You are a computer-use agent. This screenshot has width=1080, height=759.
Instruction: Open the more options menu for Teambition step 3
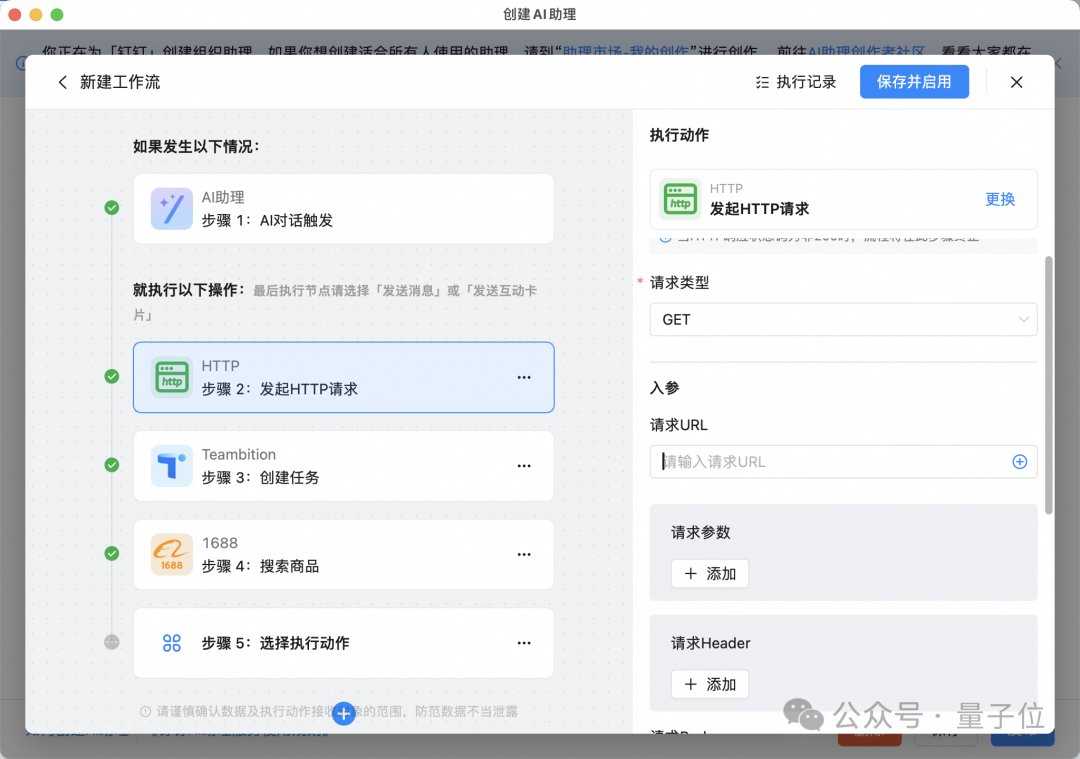coord(524,466)
